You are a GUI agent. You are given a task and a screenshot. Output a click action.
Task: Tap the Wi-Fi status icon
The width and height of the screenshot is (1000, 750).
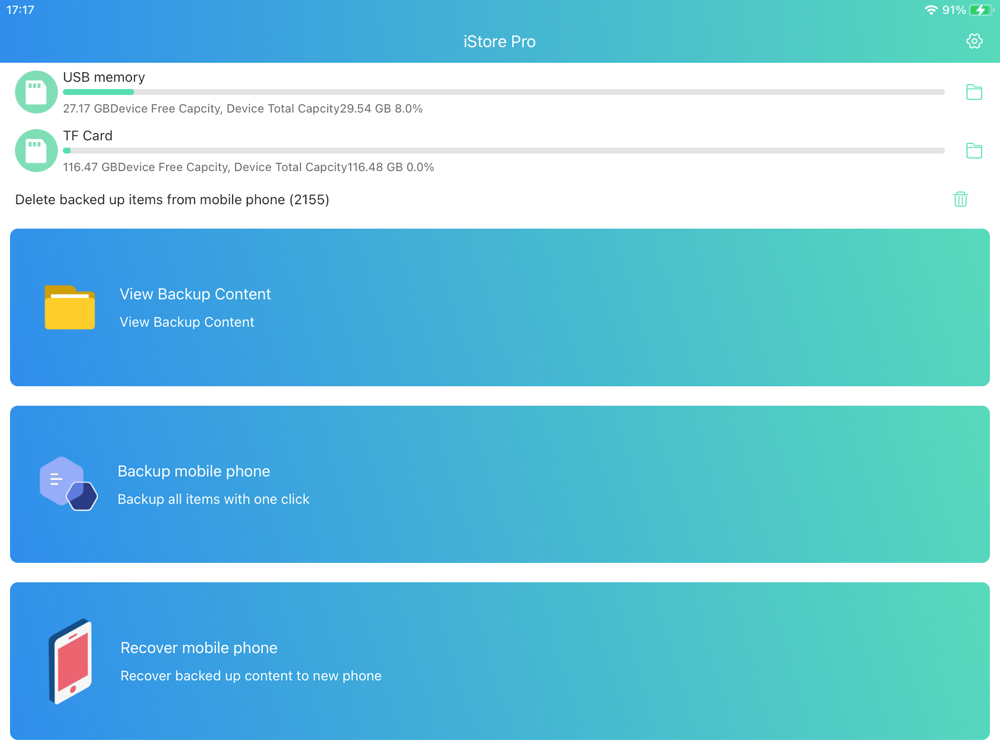[930, 10]
